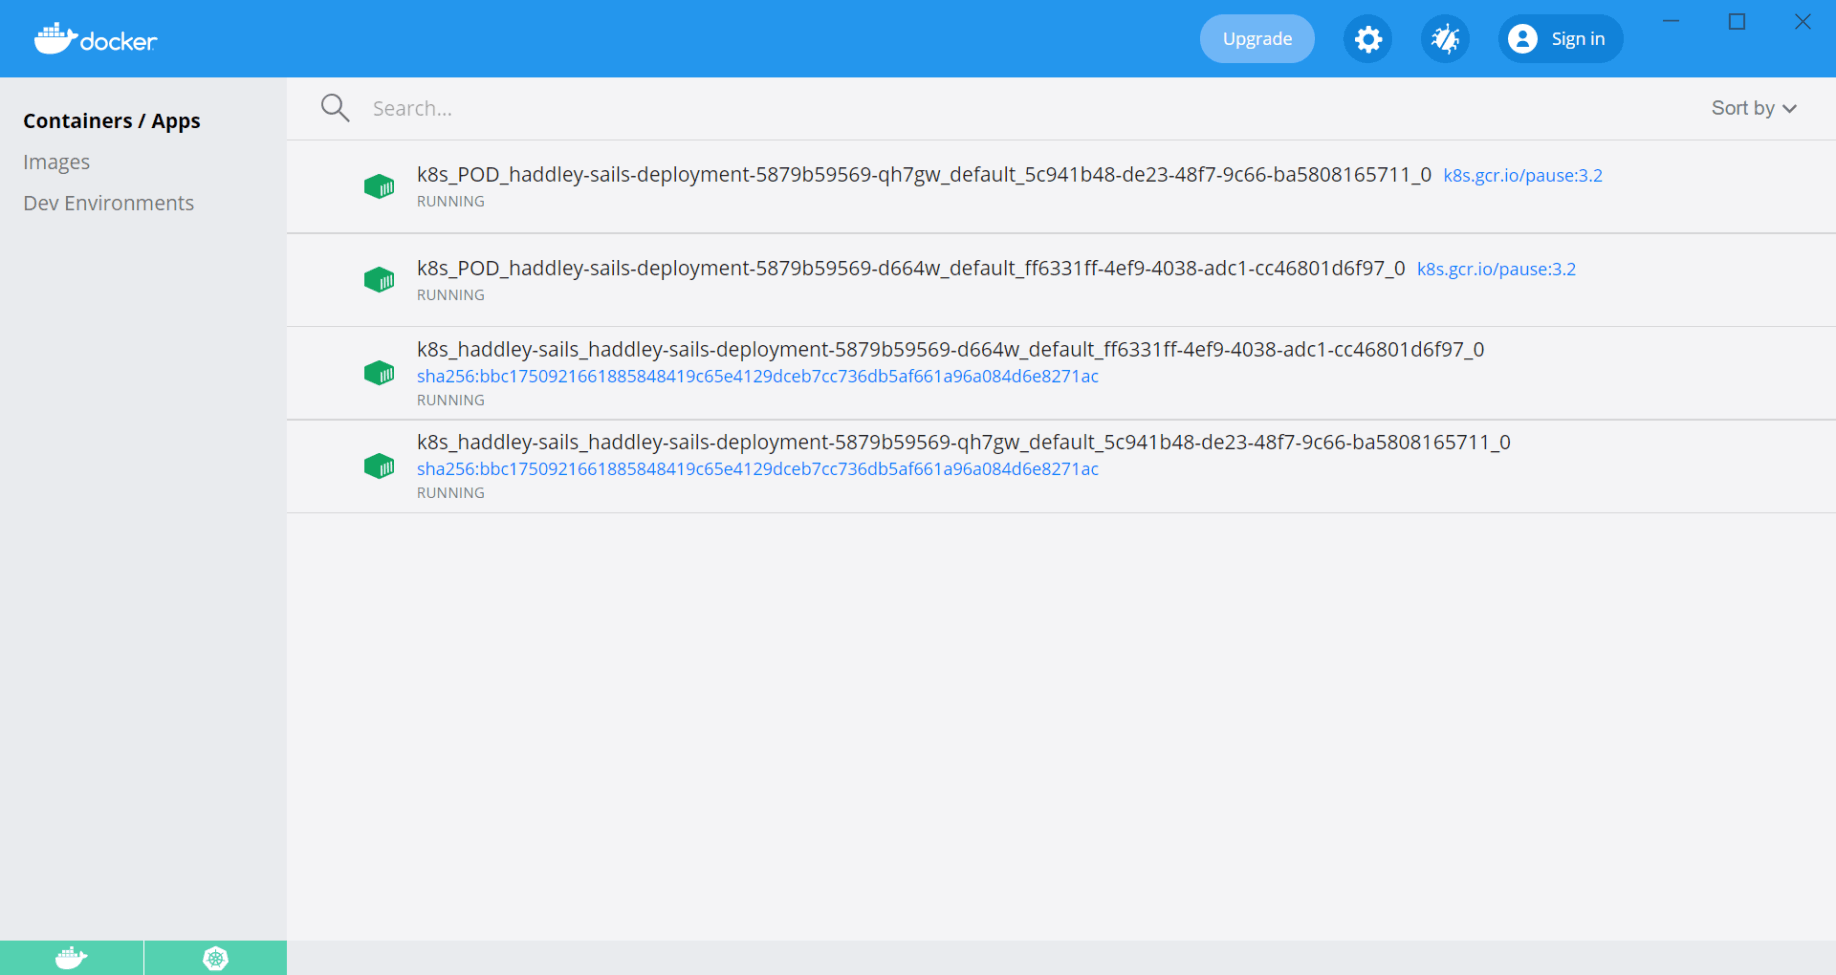Open sha256 image link under haddley-sails qh7gw
Image resolution: width=1836 pixels, height=975 pixels.
758,469
